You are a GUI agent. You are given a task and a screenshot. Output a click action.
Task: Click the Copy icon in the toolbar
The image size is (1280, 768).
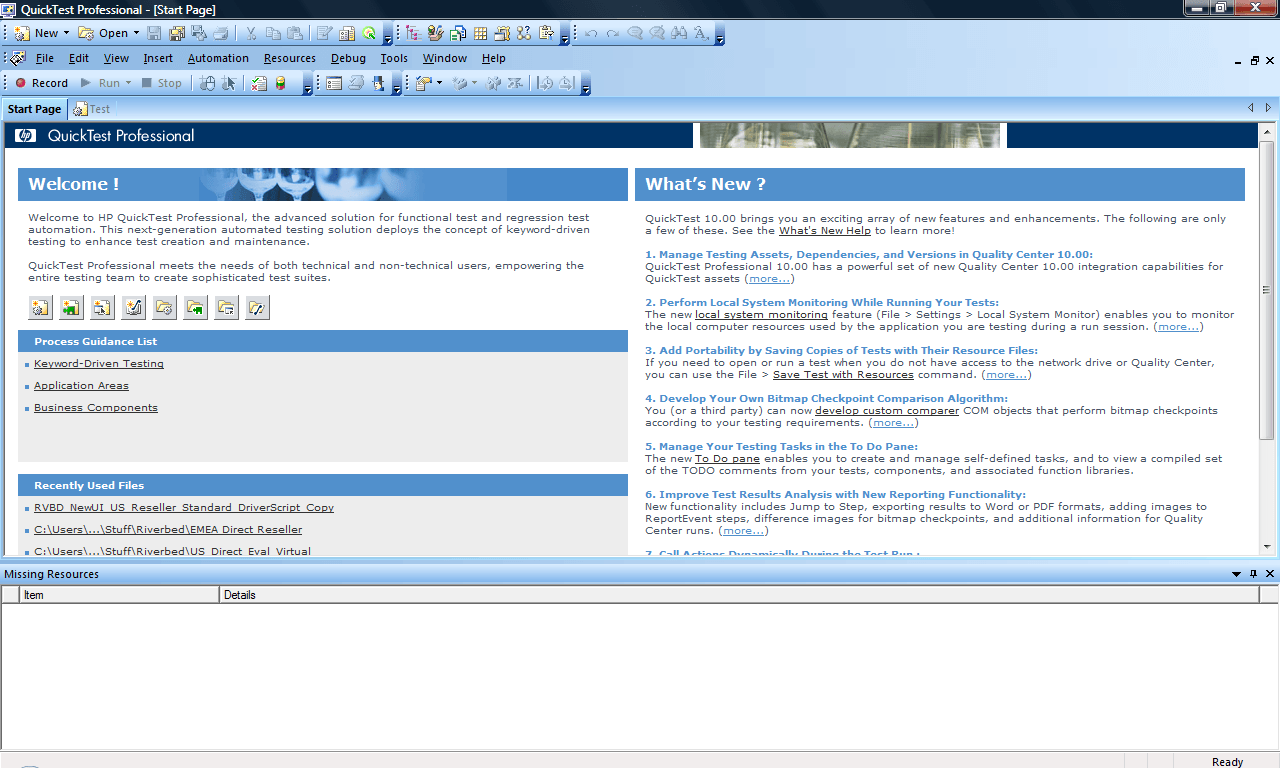pos(272,33)
